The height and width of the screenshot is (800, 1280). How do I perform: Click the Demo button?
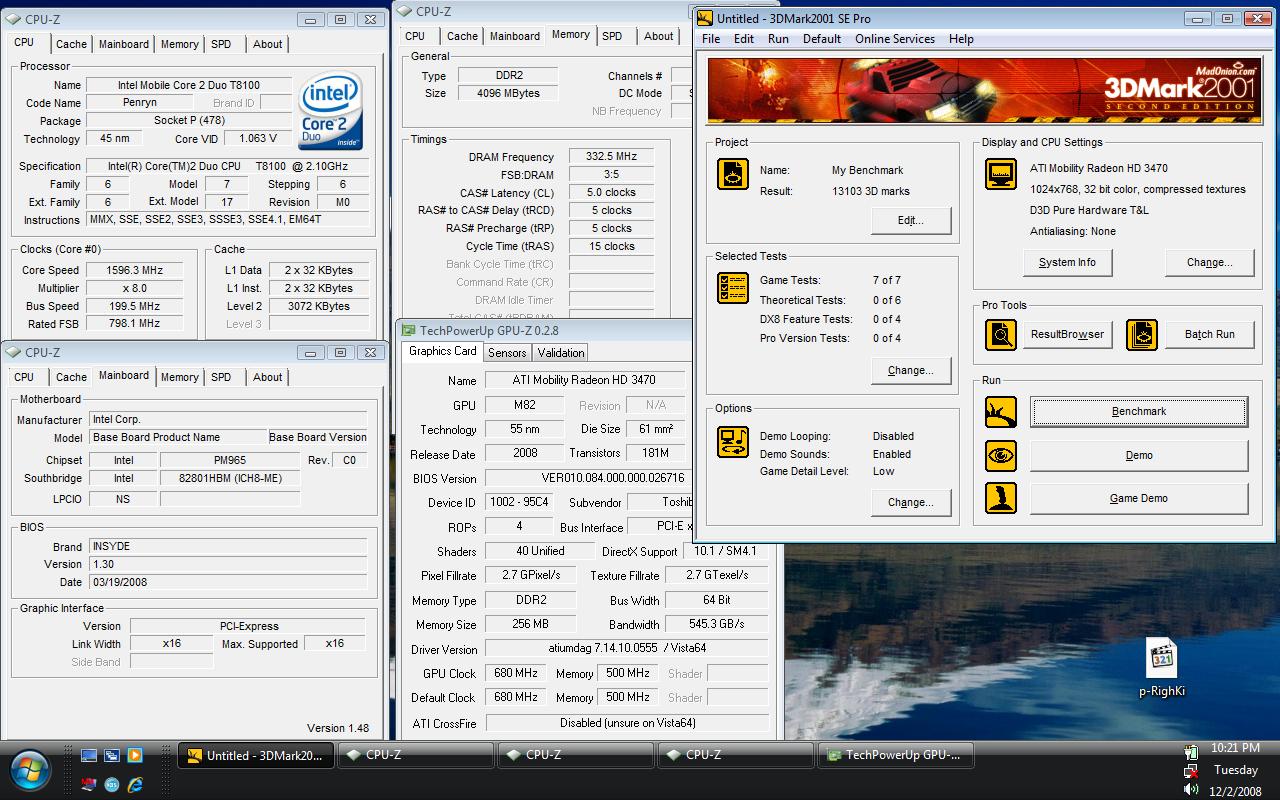point(1139,455)
